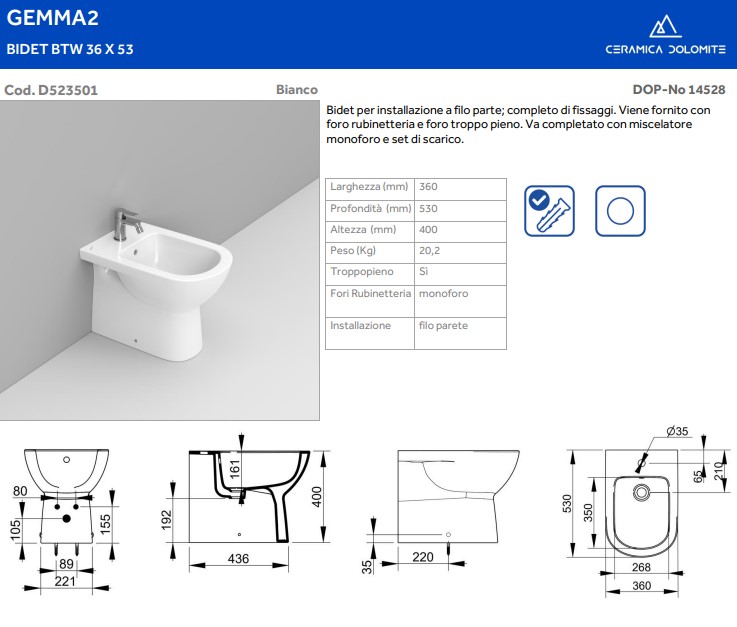Click the product description paragraph
Viewport: 737px width, 627px height.
click(x=518, y=124)
